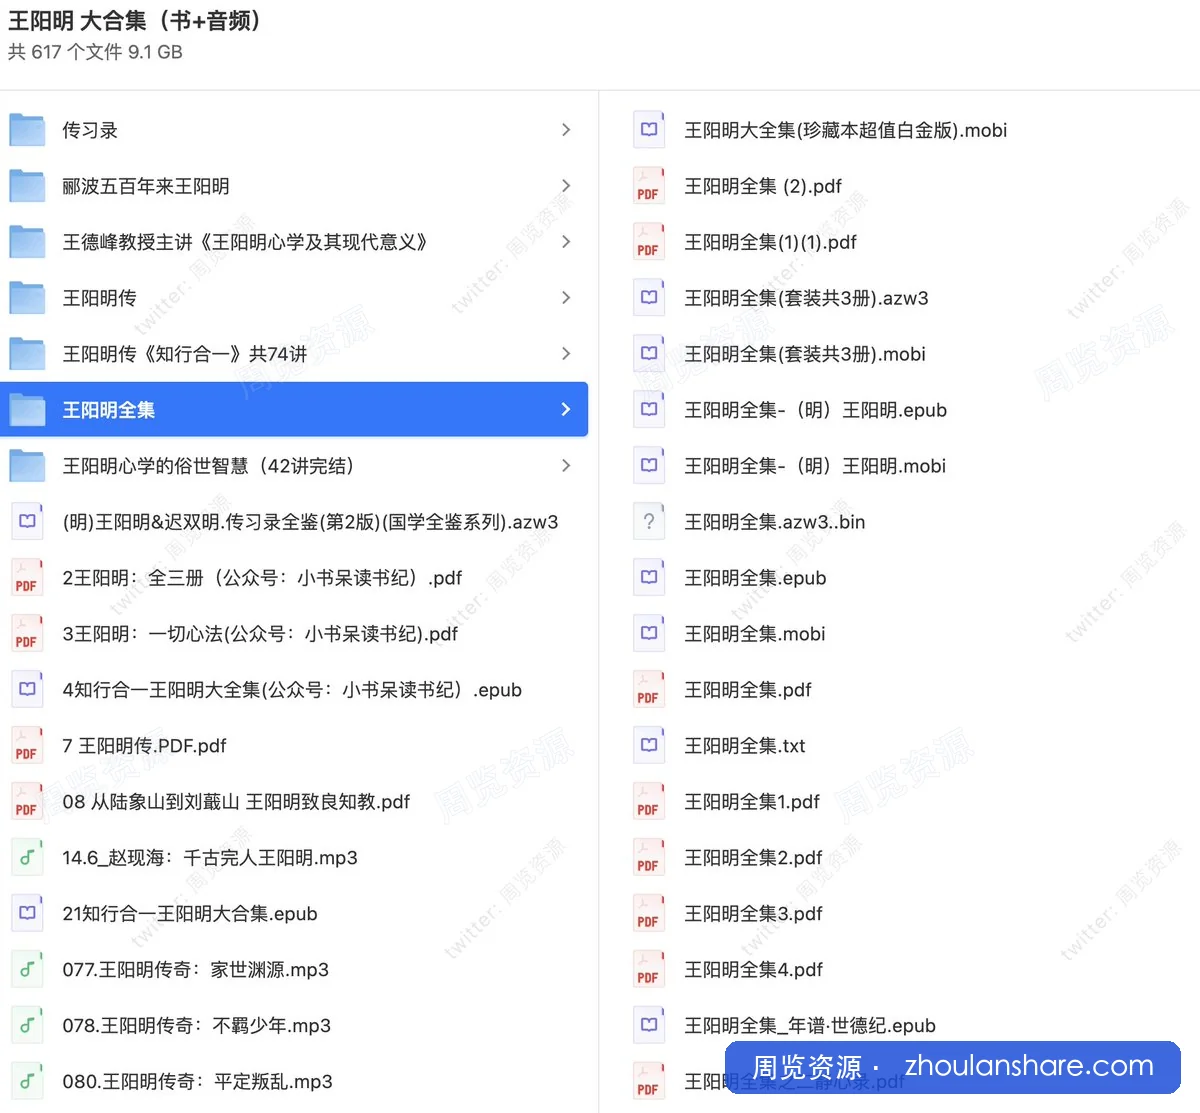Click the ebook icon for 王阳明全集.txt
Viewport: 1200px width, 1113px height.
coord(649,746)
